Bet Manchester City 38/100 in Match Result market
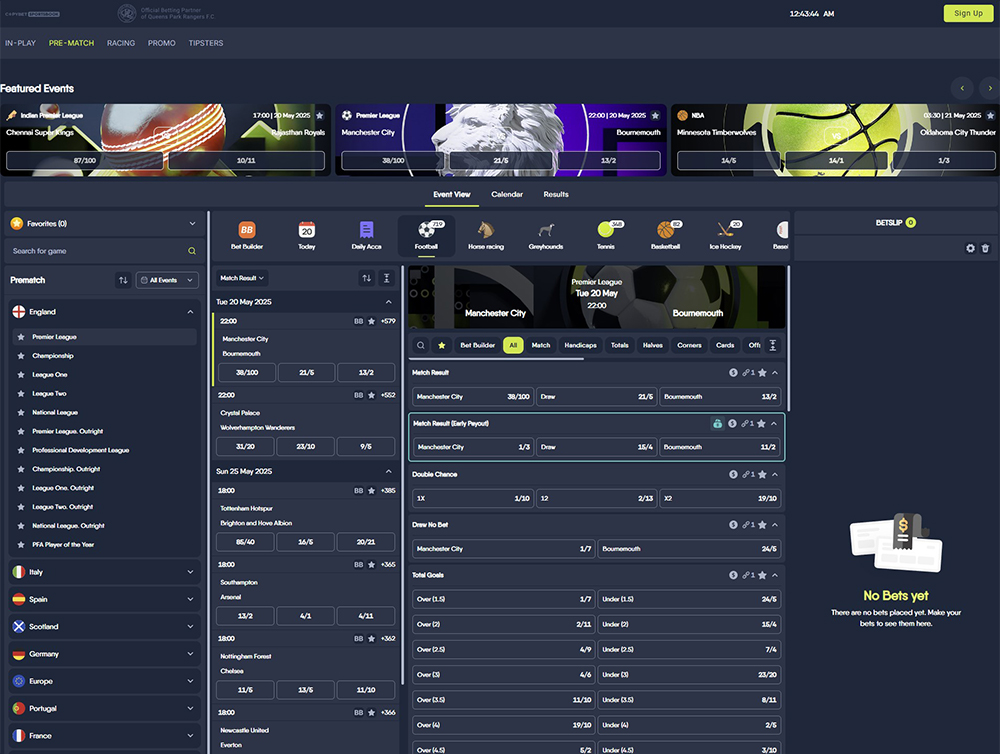Screen dimensions: 1000x754 (x=473, y=397)
